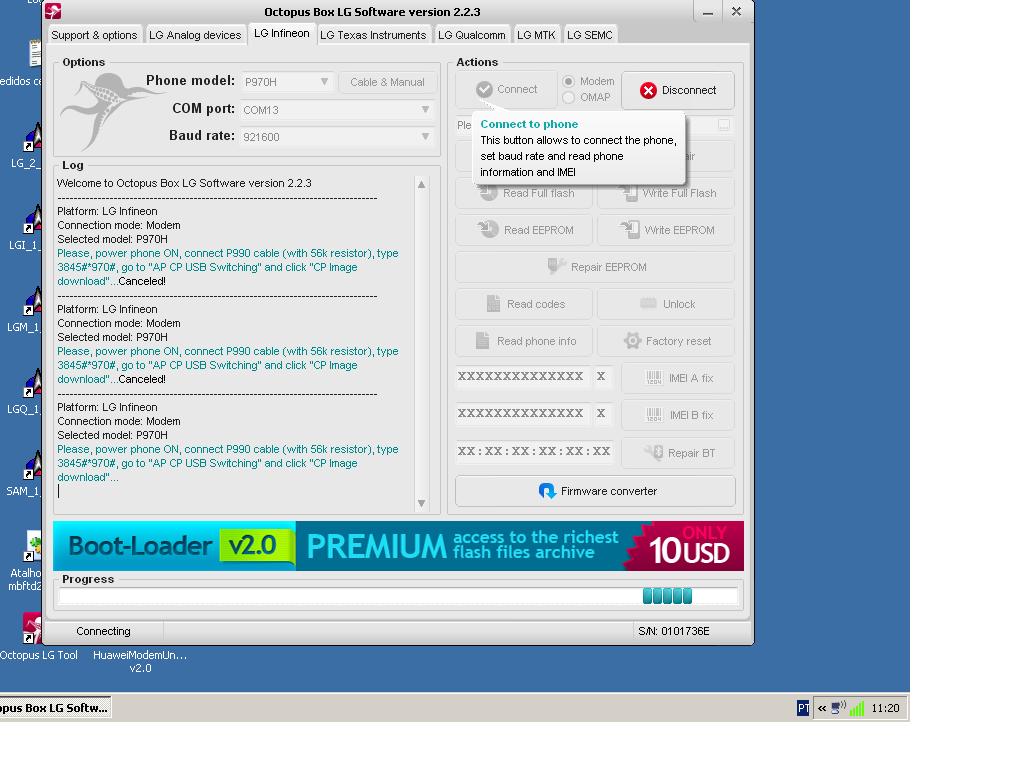Click the Read codes document icon
Viewport: 1024px width, 768px height.
coord(494,304)
